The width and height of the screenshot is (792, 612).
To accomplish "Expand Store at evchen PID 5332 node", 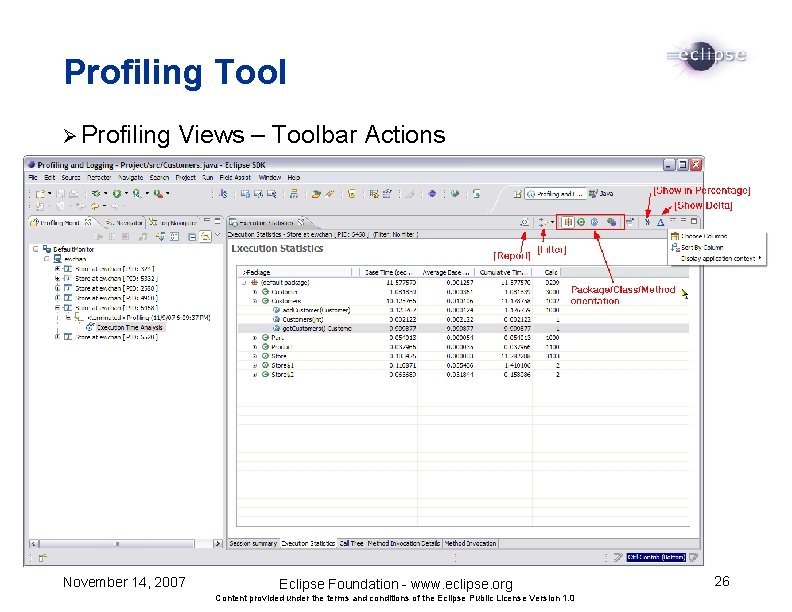I will pos(57,279).
